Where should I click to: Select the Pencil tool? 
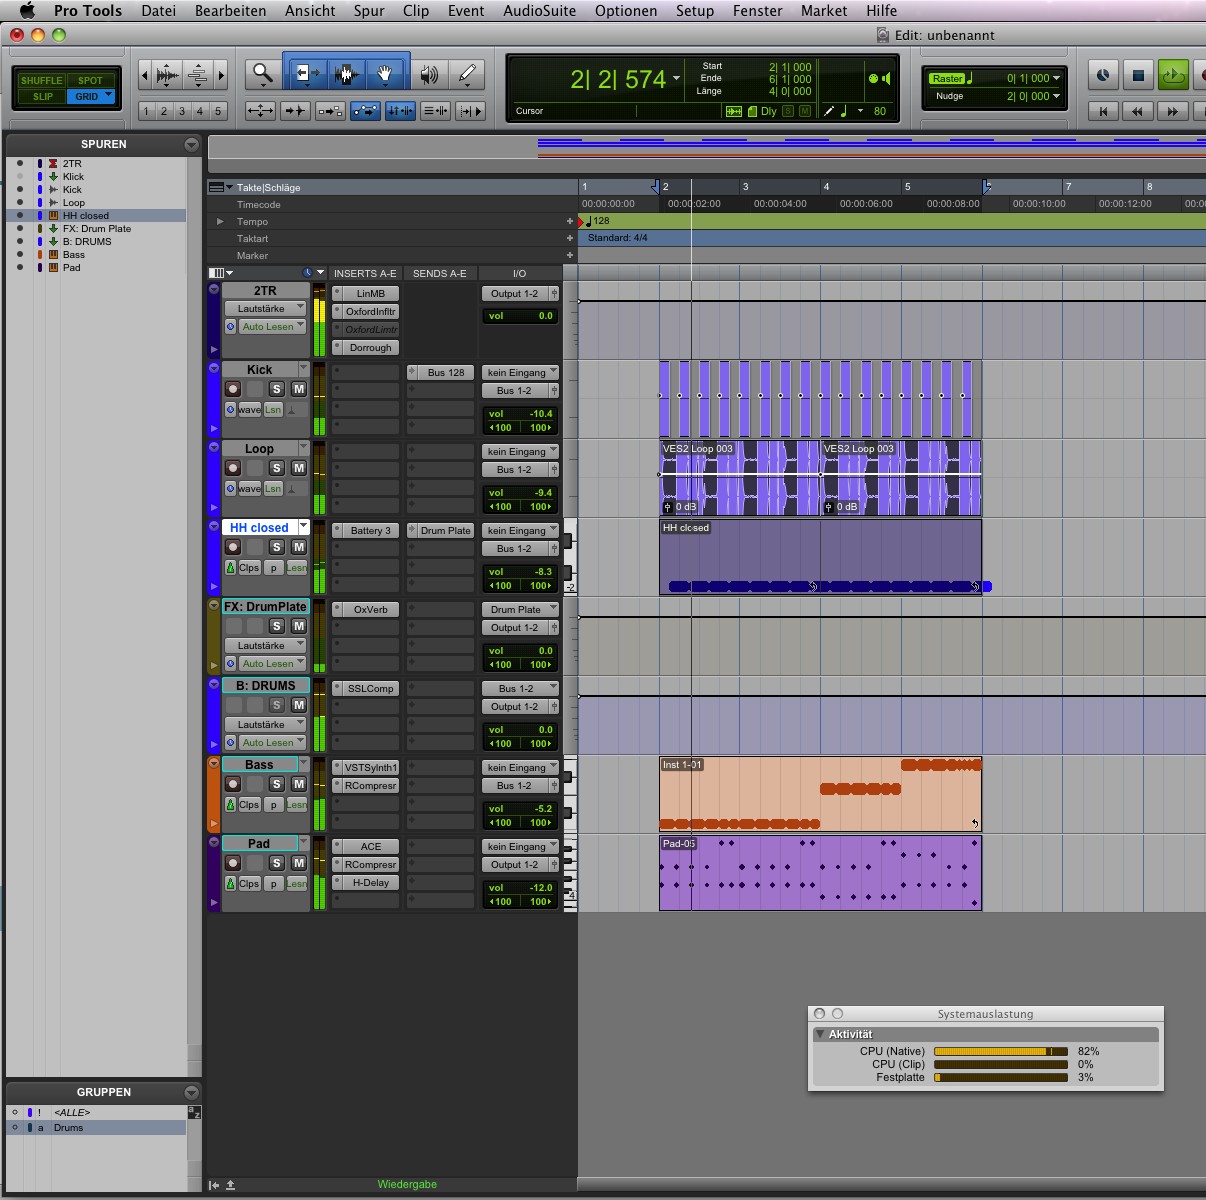(x=466, y=74)
